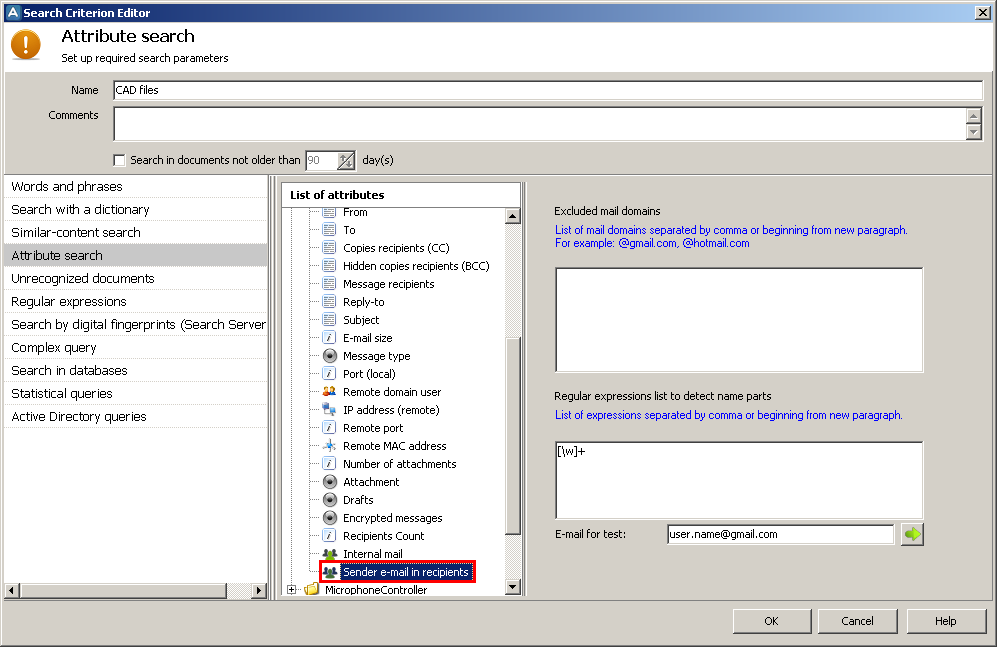
Task: Open Search in databases
Action: pos(135,371)
